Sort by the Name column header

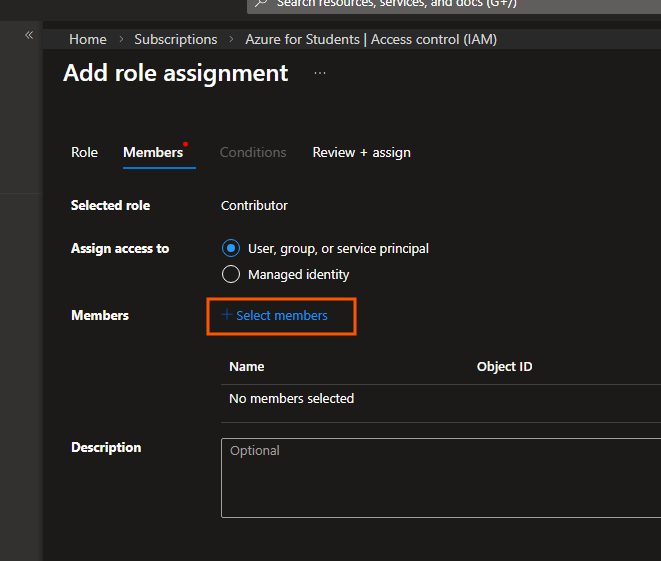(x=247, y=366)
